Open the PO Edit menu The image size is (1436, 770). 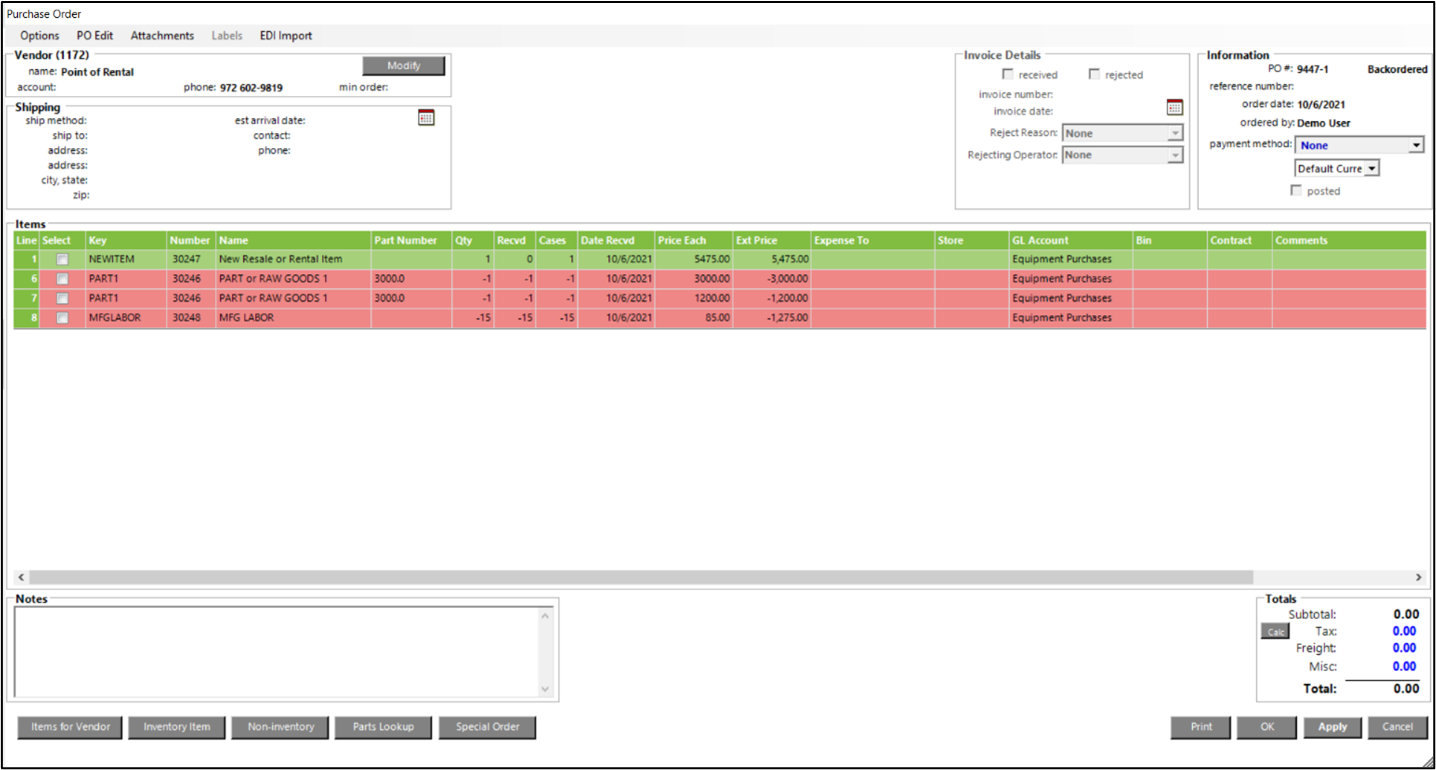click(95, 36)
